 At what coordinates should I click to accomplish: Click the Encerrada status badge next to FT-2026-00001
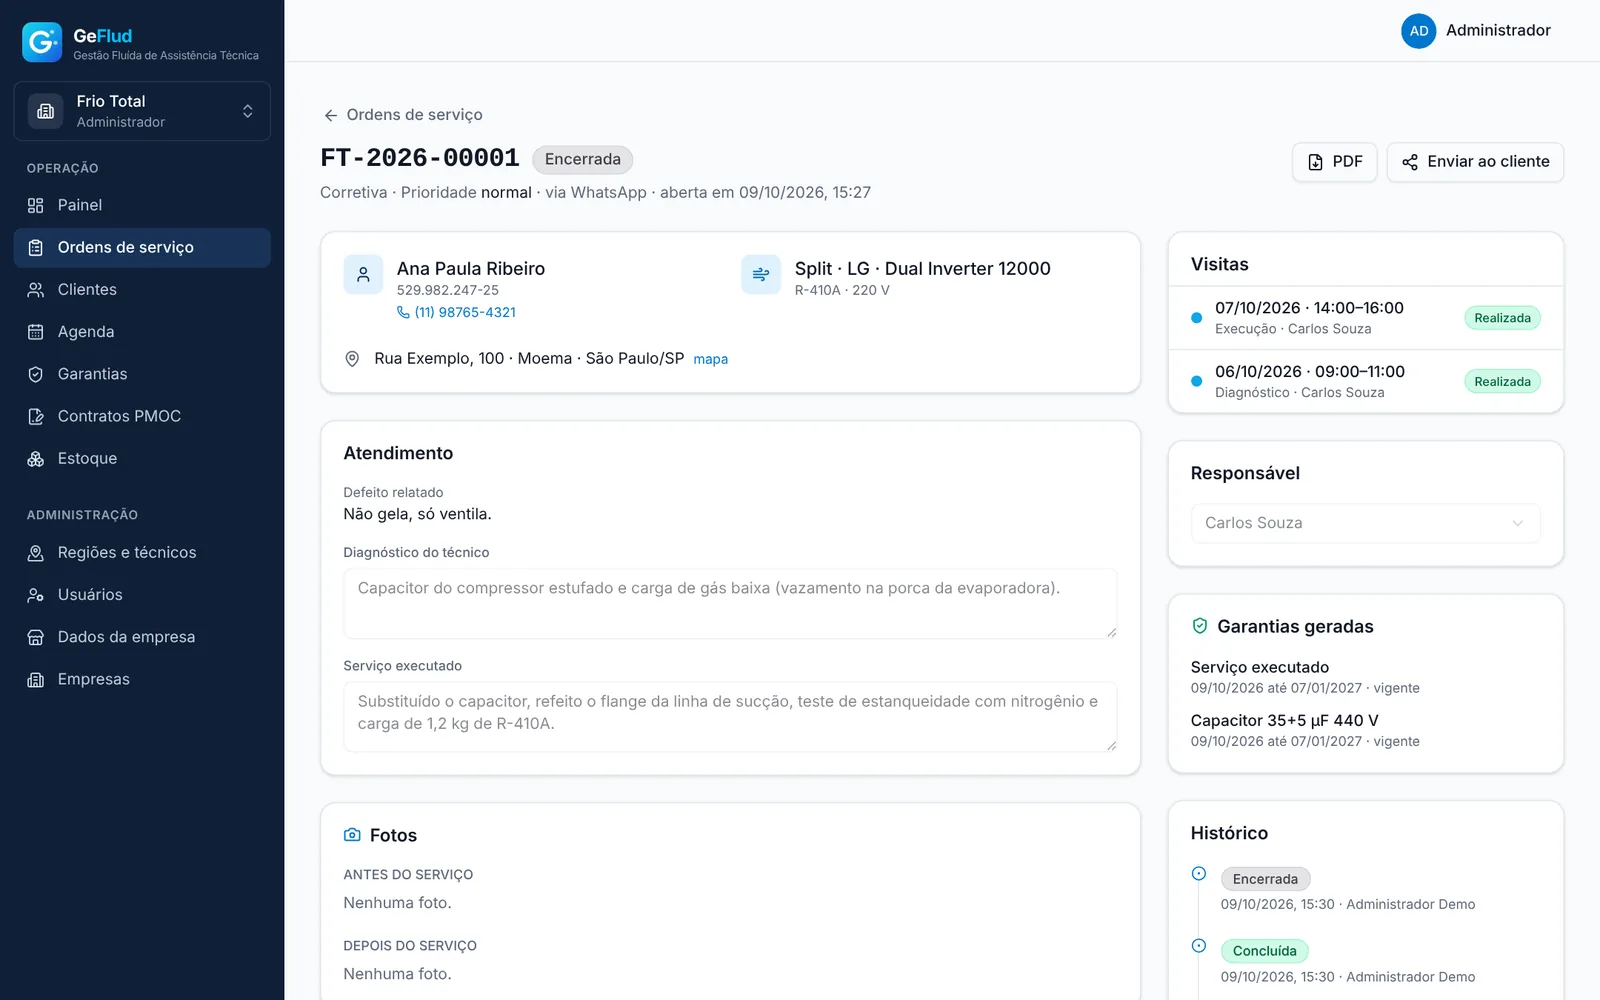point(583,159)
